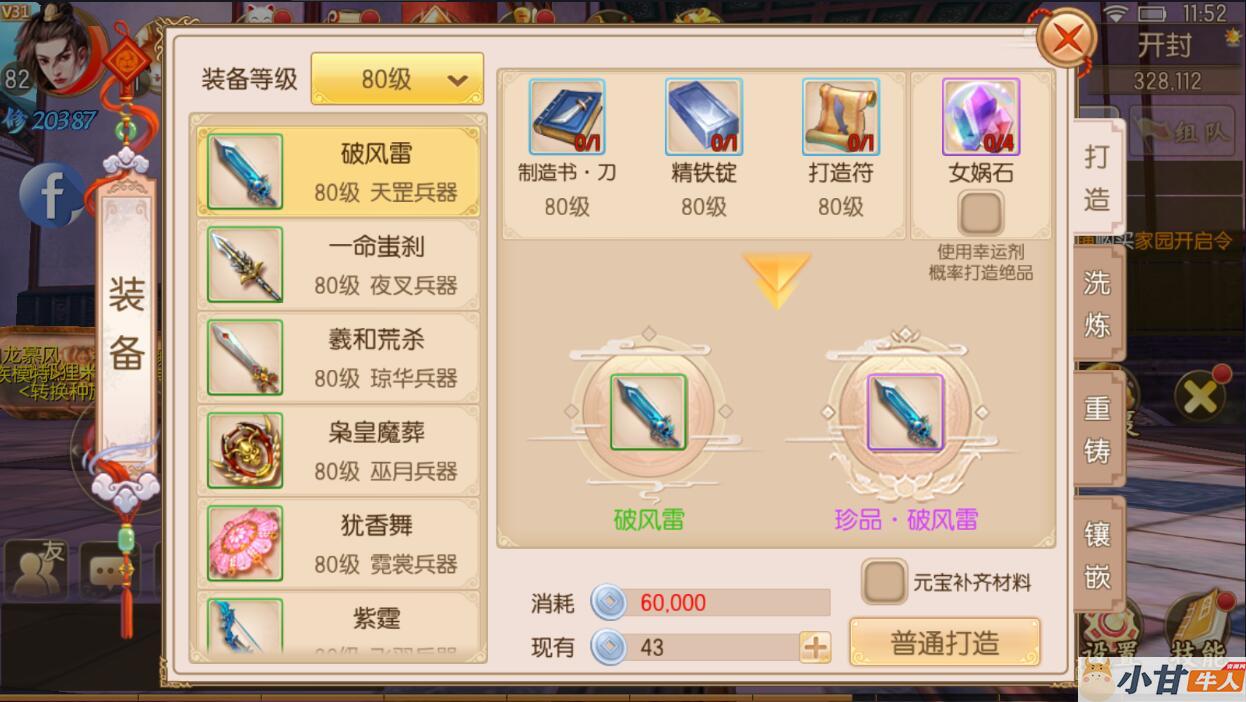This screenshot has width=1246, height=702.
Task: Switch to the 重铸 tab
Action: [1098, 429]
